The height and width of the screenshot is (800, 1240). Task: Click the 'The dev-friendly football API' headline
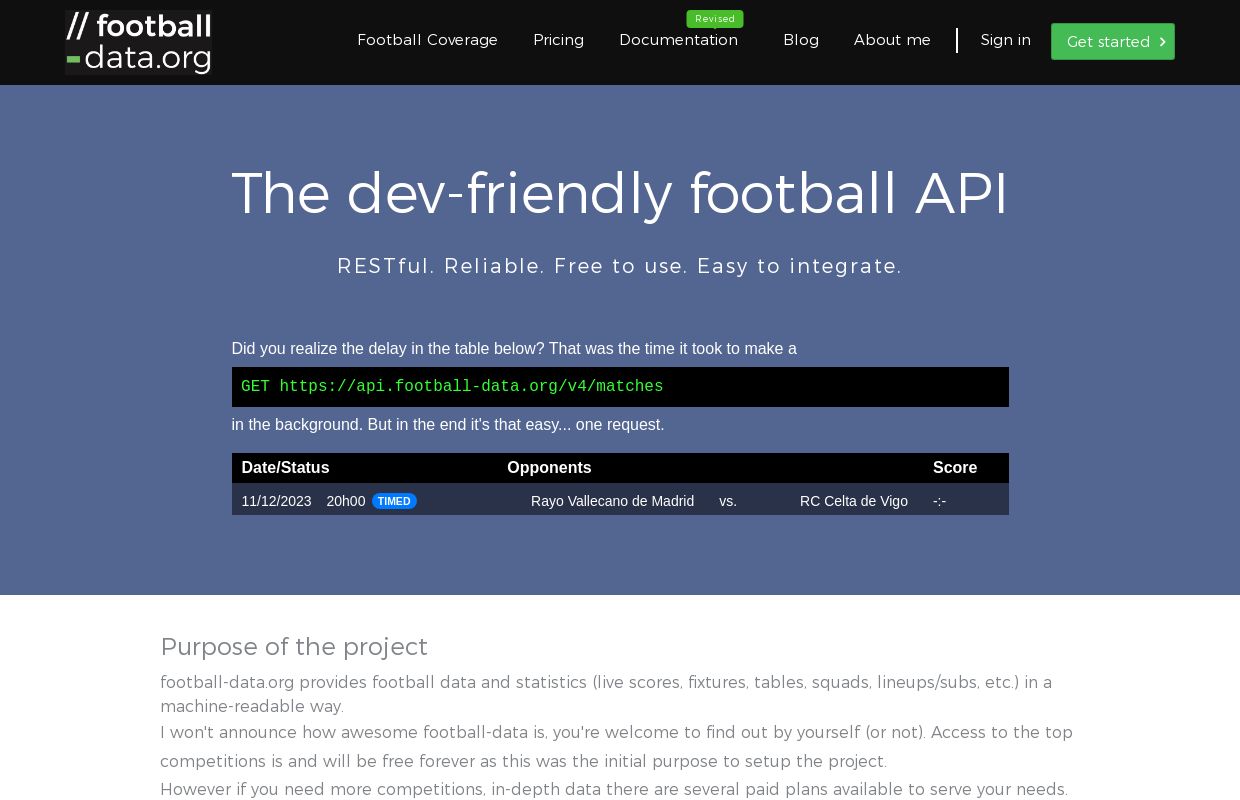[620, 193]
